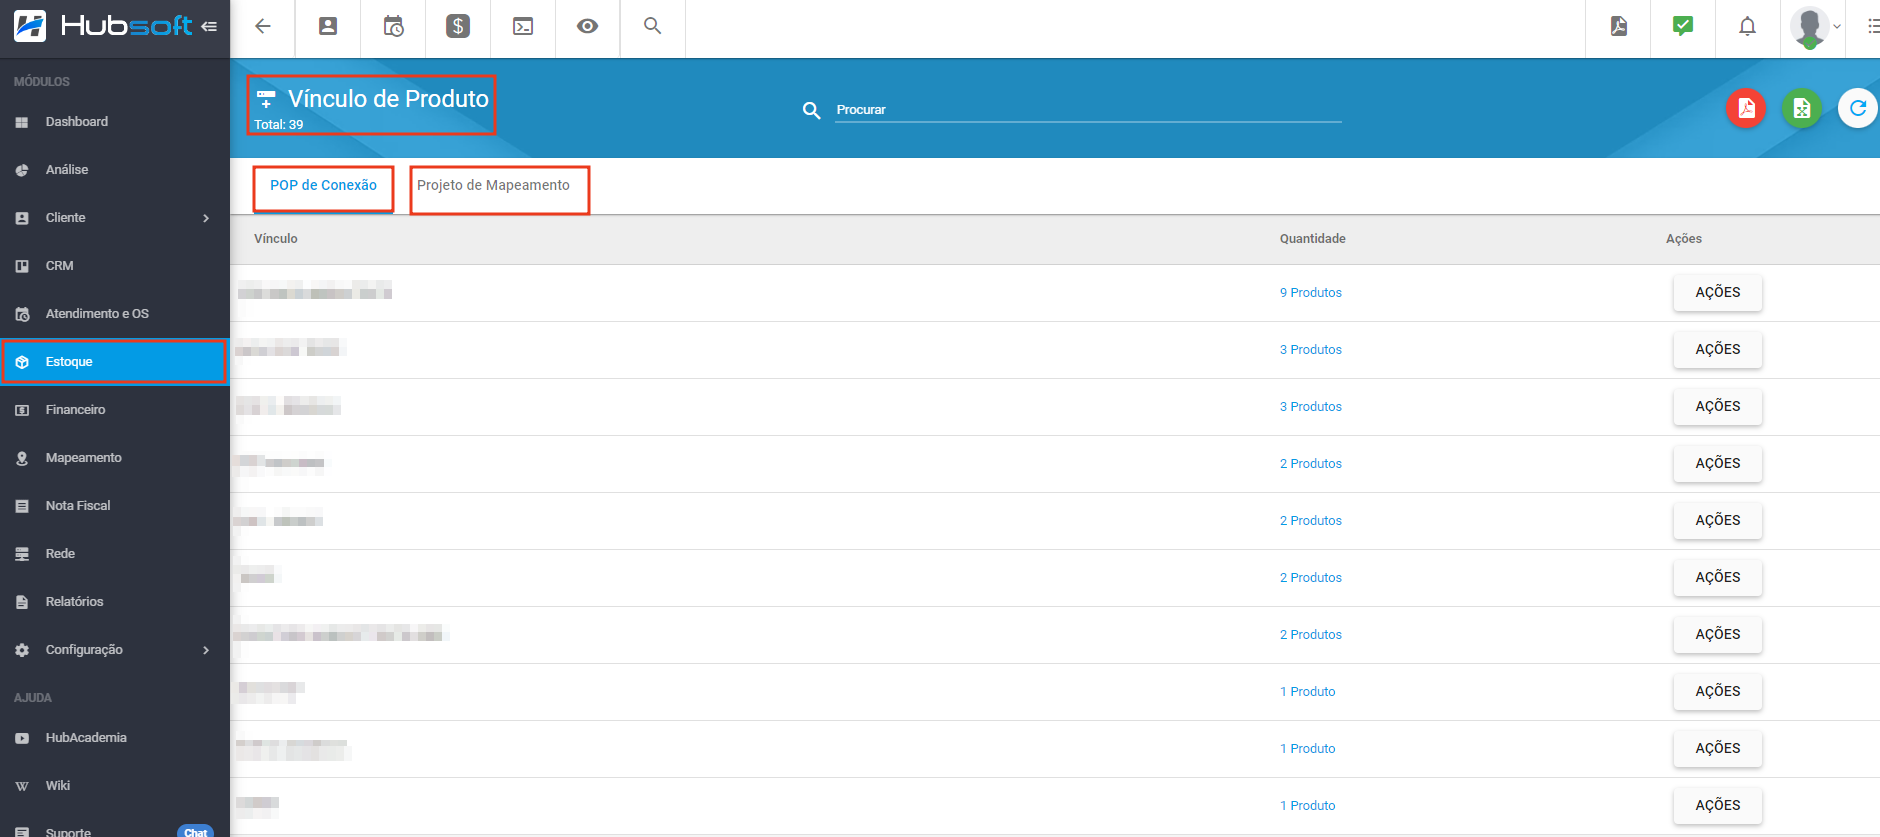The image size is (1880, 837).
Task: Open the CRM module
Action: click(115, 266)
